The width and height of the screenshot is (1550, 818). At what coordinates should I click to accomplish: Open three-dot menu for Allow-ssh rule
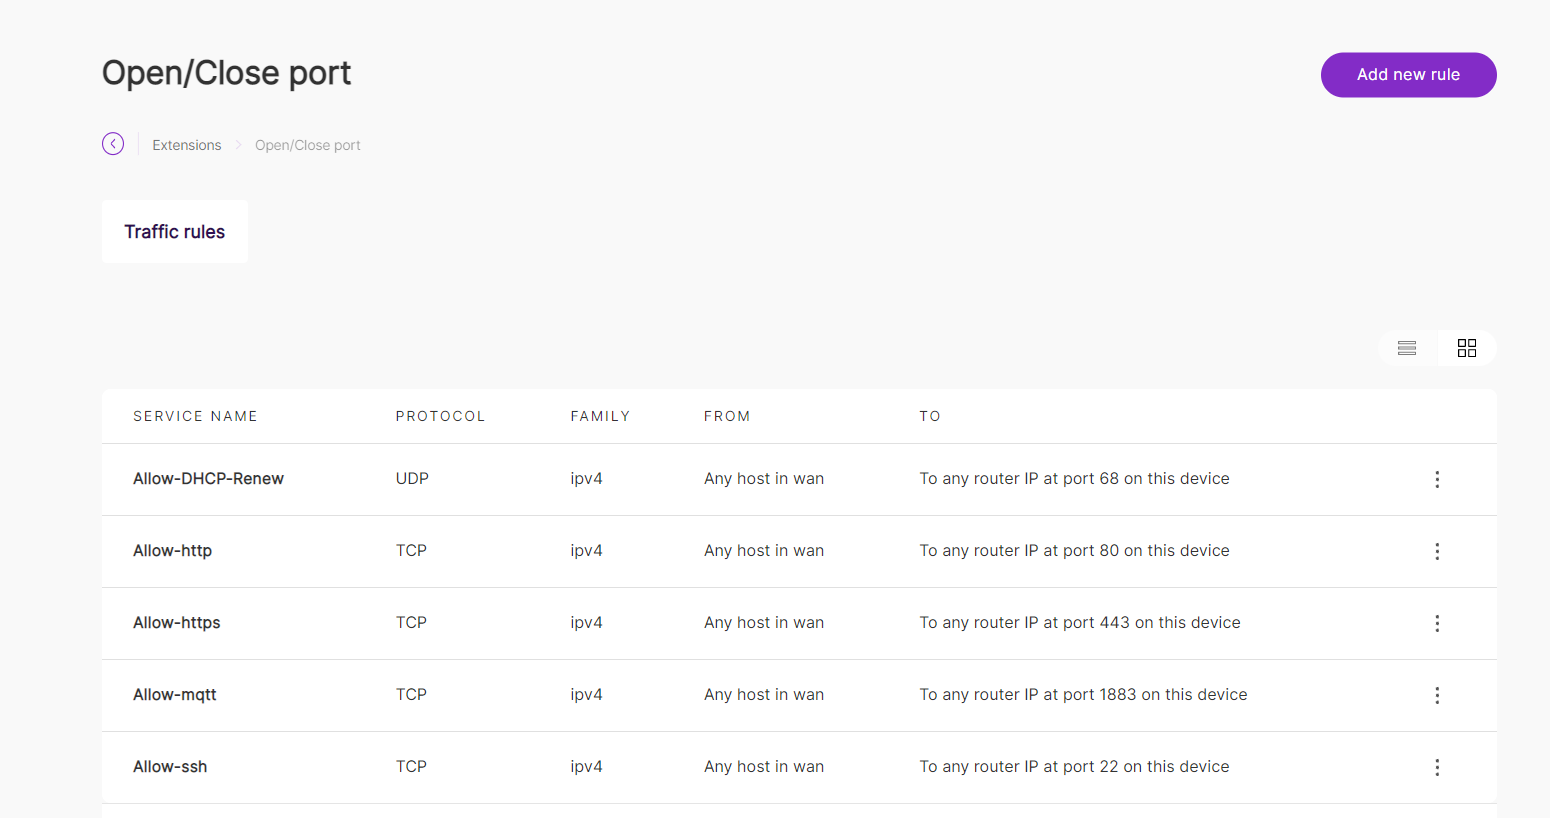pos(1437,767)
